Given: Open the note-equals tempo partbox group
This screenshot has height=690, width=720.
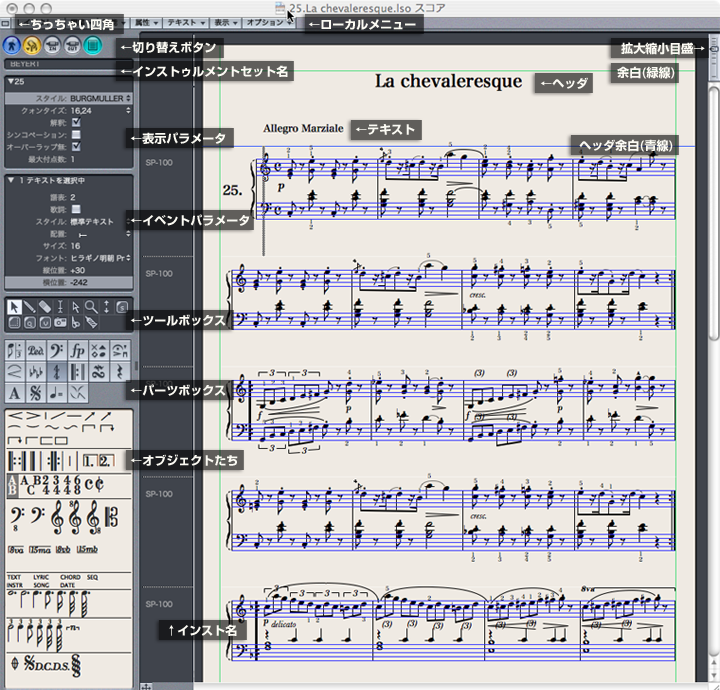Looking at the screenshot, I should point(56,393).
